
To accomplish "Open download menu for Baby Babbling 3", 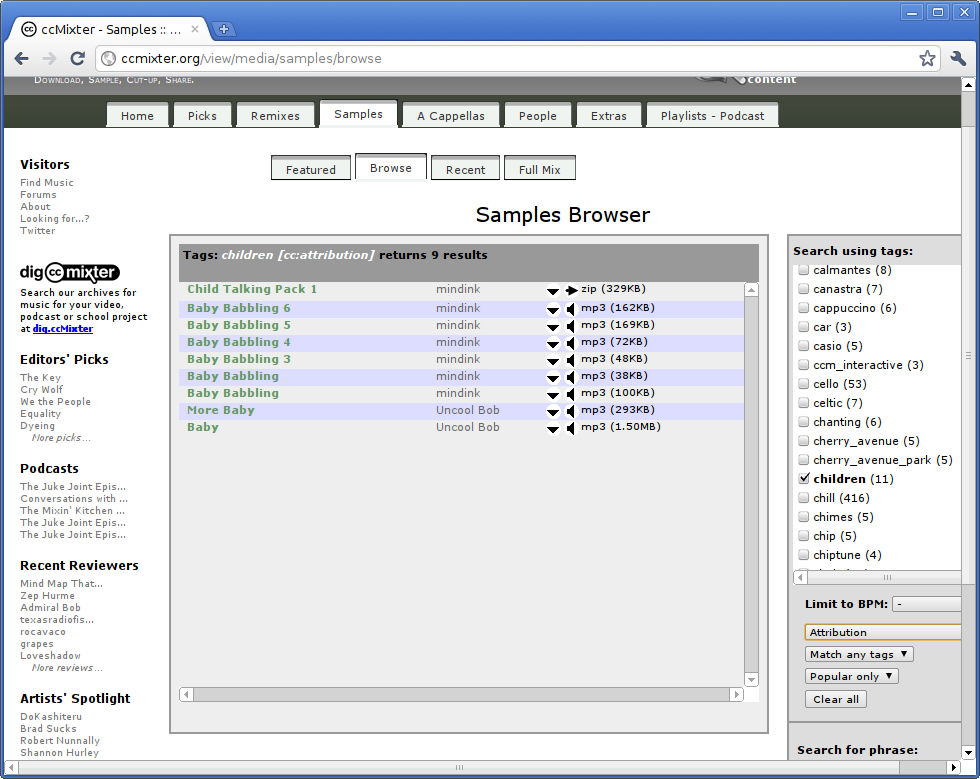I will (552, 360).
